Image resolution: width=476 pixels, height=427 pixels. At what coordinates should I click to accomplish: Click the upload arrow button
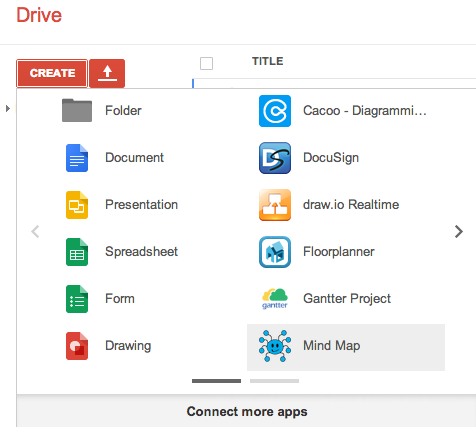point(107,73)
